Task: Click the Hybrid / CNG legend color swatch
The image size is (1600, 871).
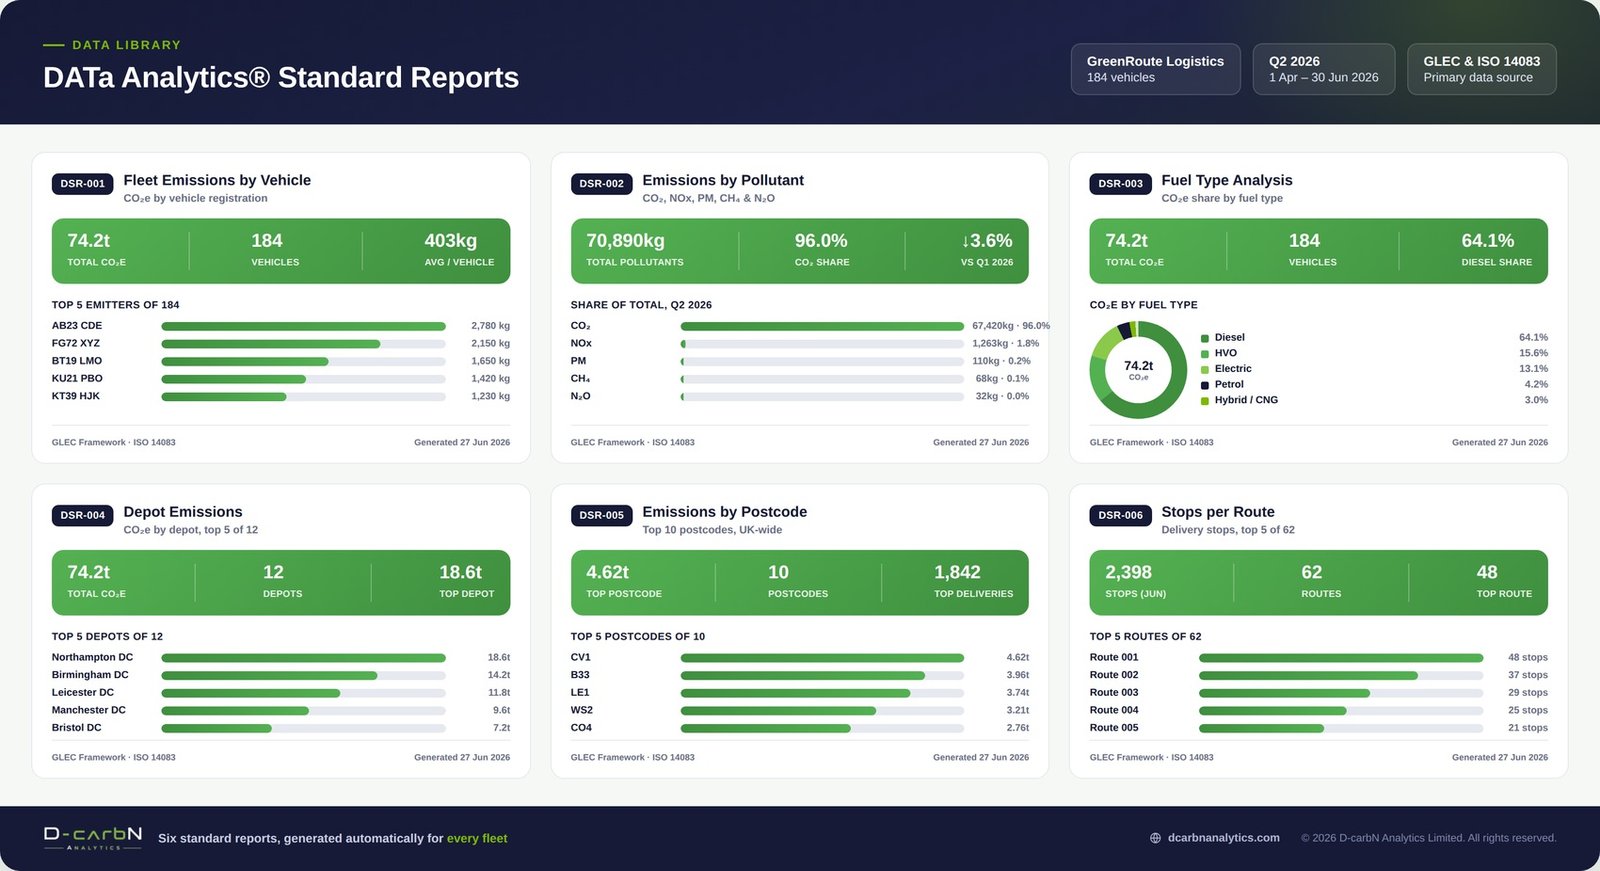Action: tap(1205, 400)
